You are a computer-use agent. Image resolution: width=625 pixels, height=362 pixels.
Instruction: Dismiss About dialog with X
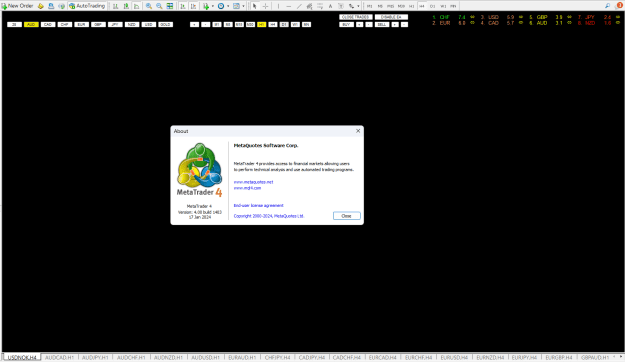coord(358,131)
